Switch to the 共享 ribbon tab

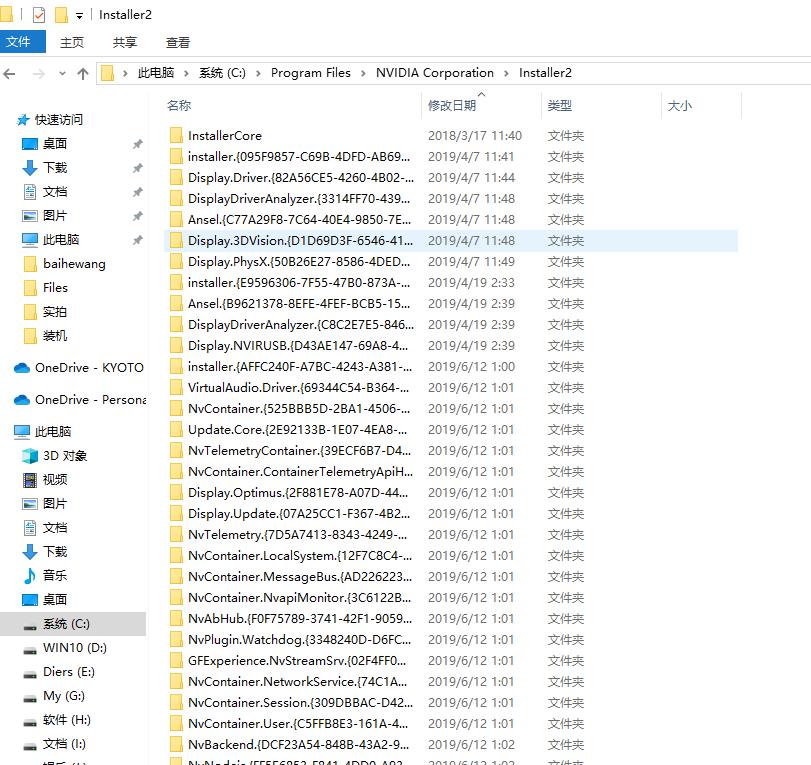(x=125, y=42)
